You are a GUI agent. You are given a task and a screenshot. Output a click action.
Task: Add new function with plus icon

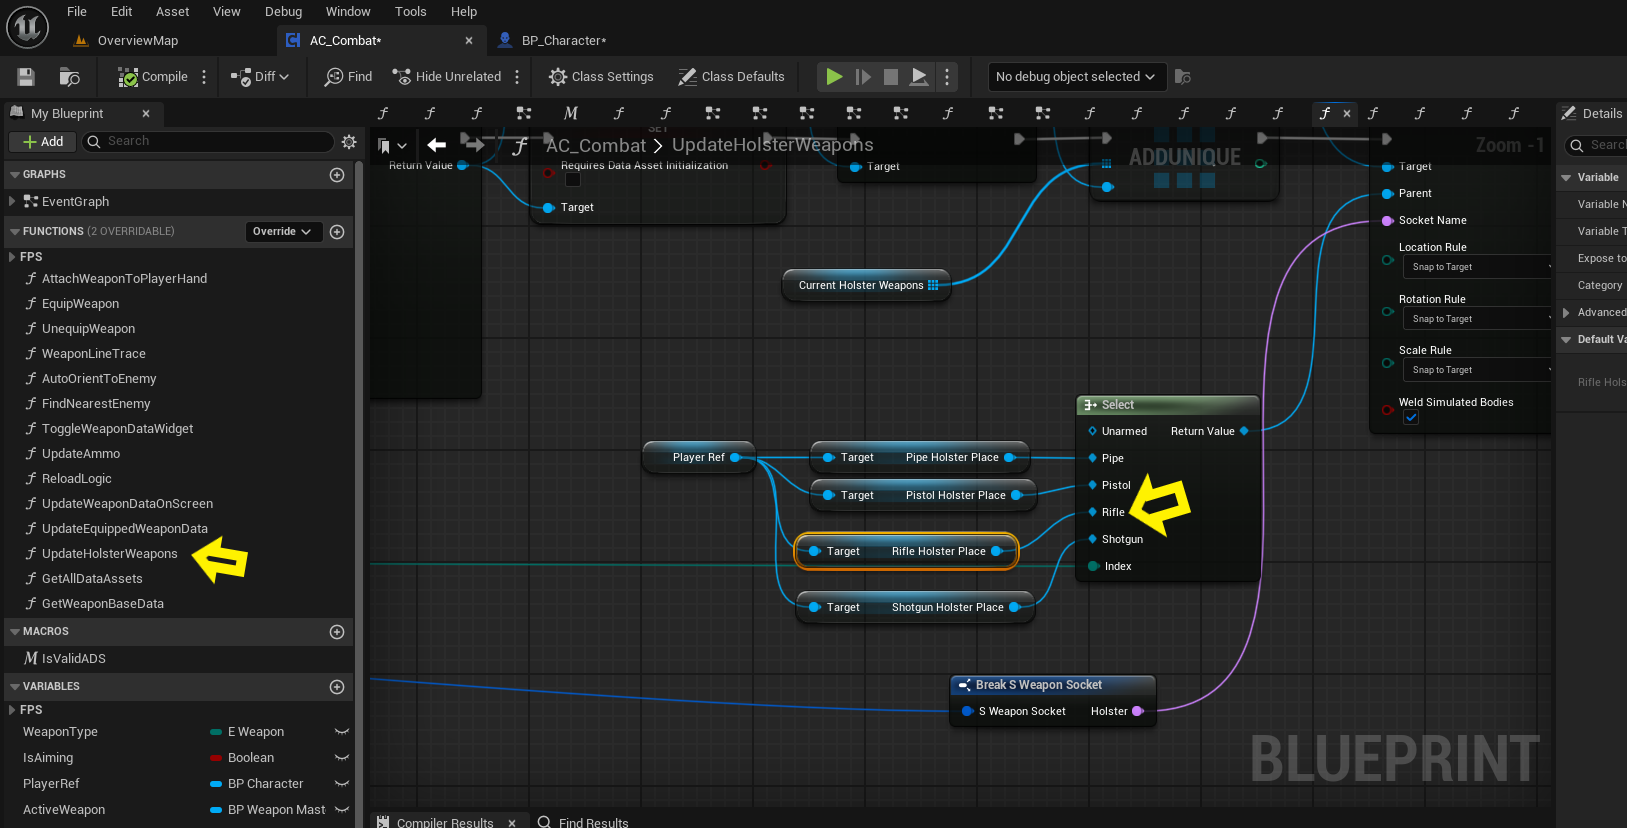pos(337,232)
